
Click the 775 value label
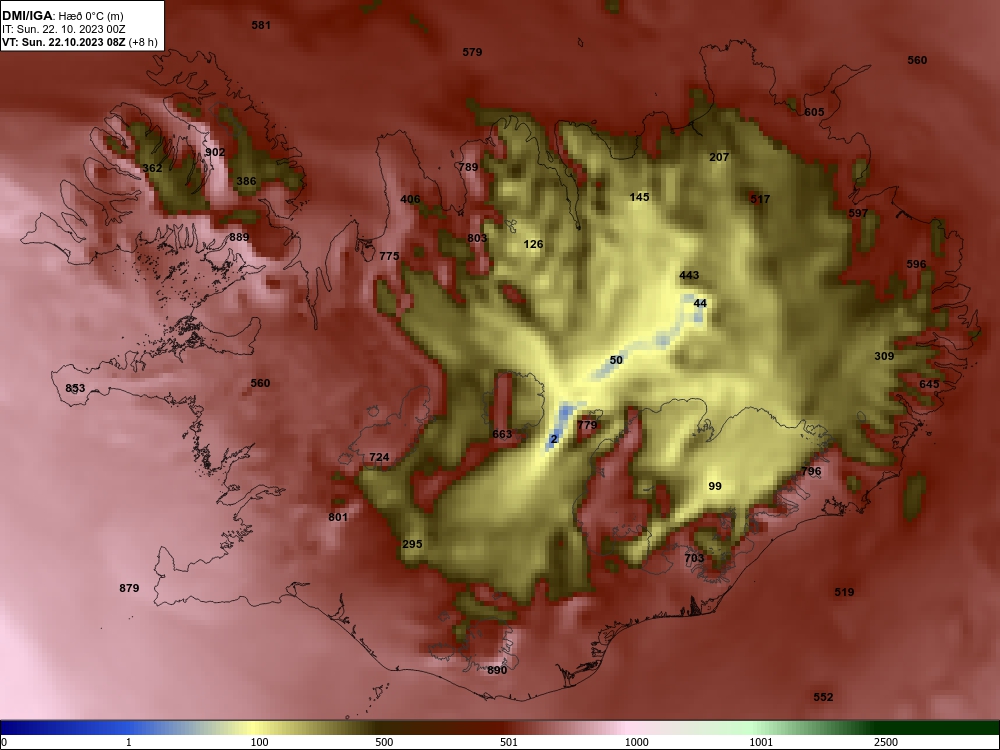click(x=389, y=256)
